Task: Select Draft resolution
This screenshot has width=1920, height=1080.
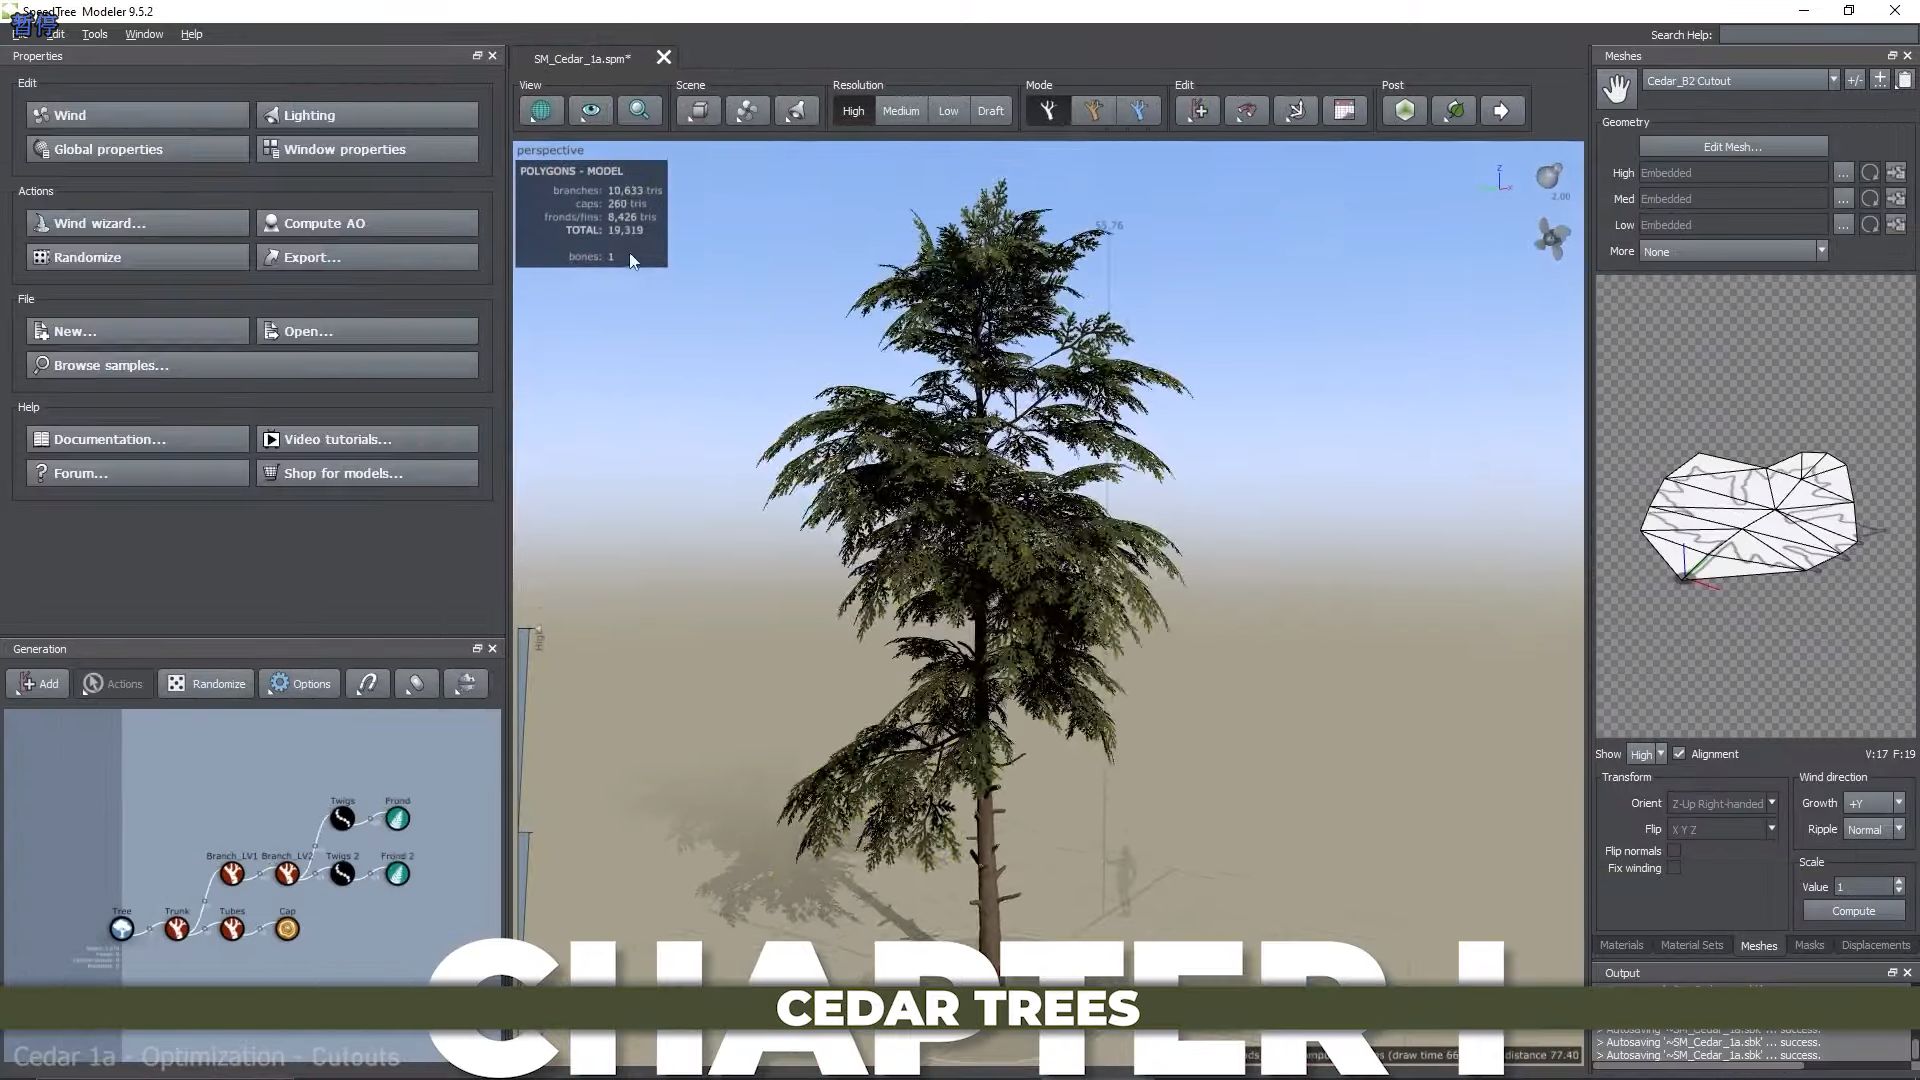Action: click(x=990, y=111)
